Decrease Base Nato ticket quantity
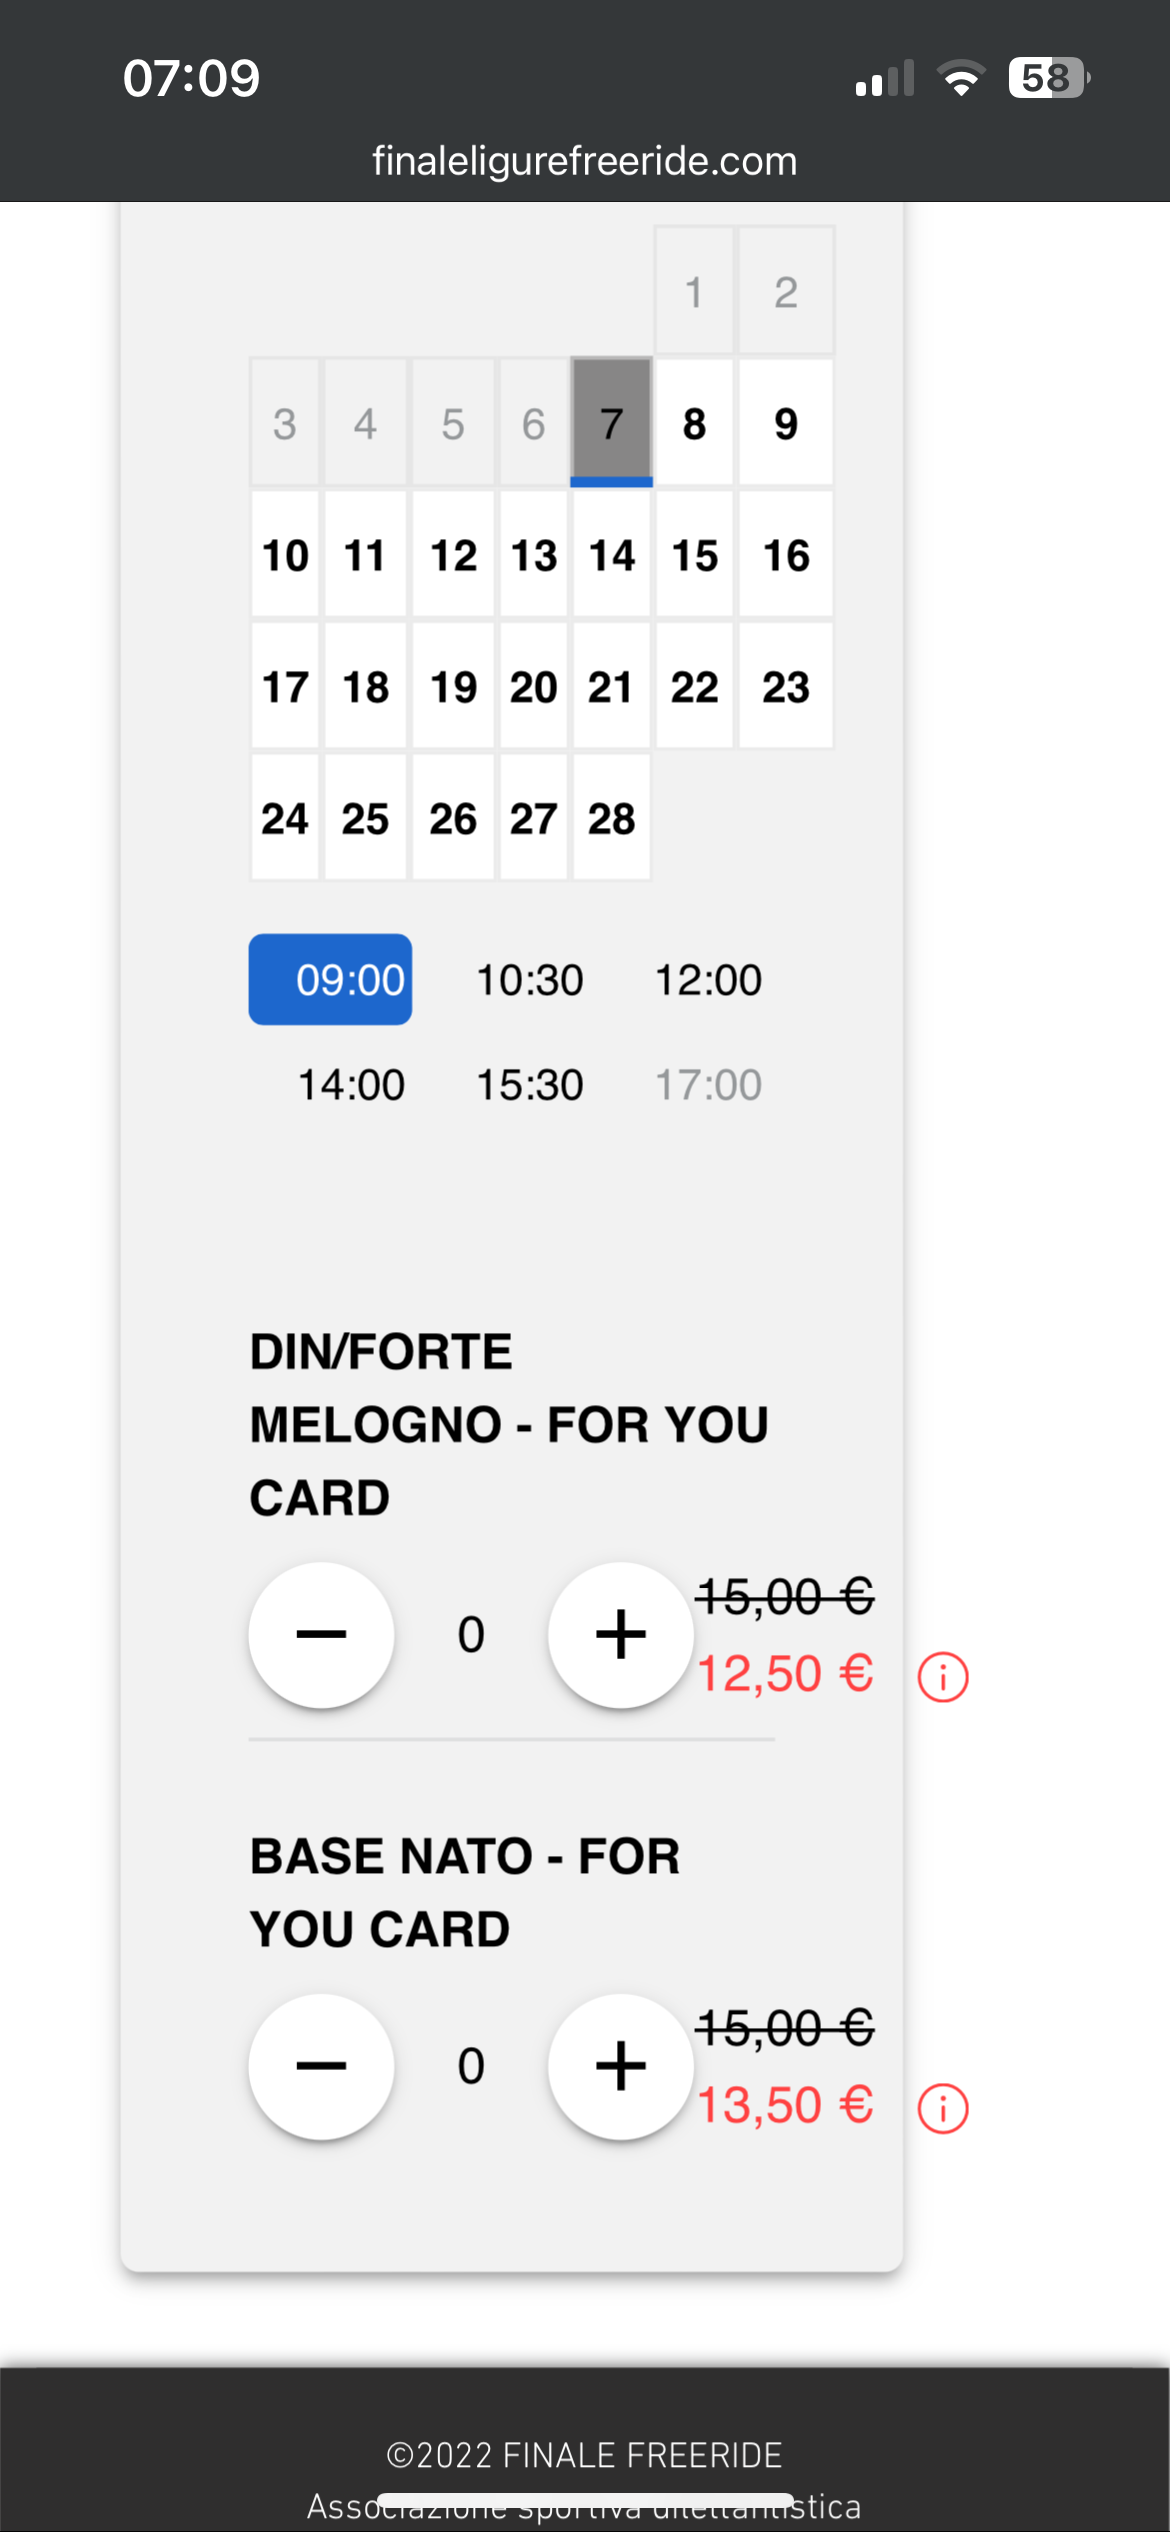The image size is (1170, 2532). pyautogui.click(x=321, y=2066)
